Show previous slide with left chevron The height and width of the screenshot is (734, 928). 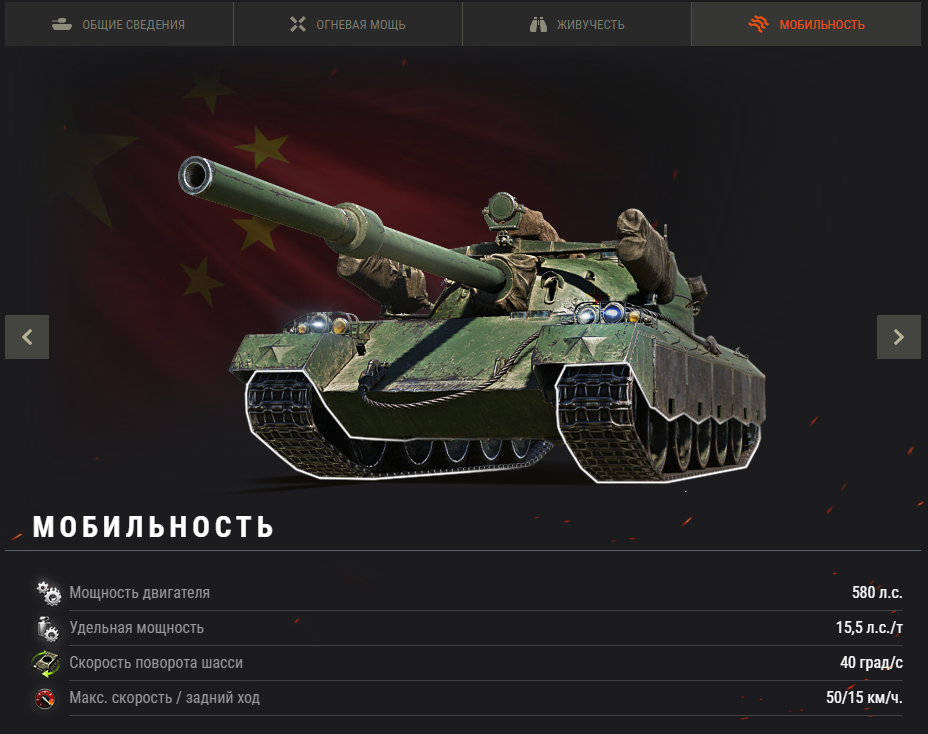(x=27, y=337)
